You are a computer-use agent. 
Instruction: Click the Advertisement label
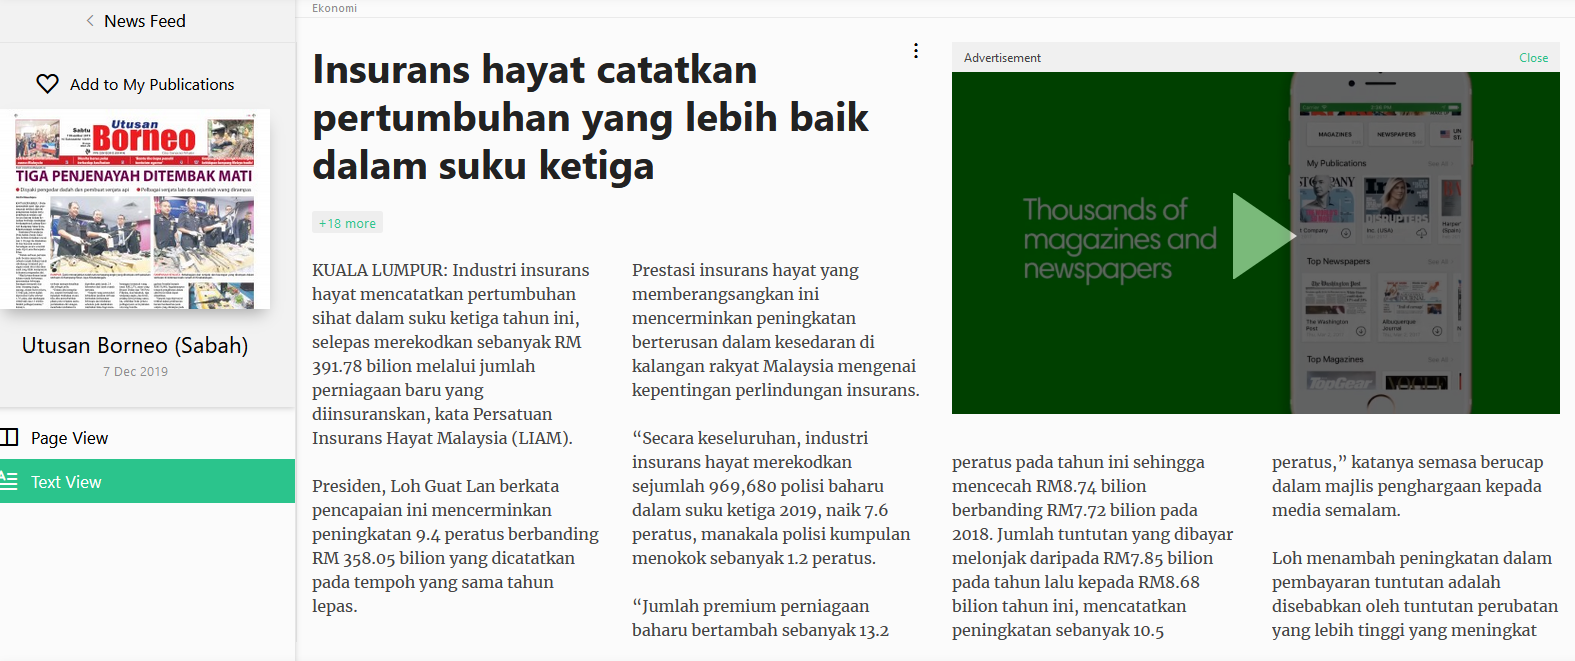pos(1002,58)
